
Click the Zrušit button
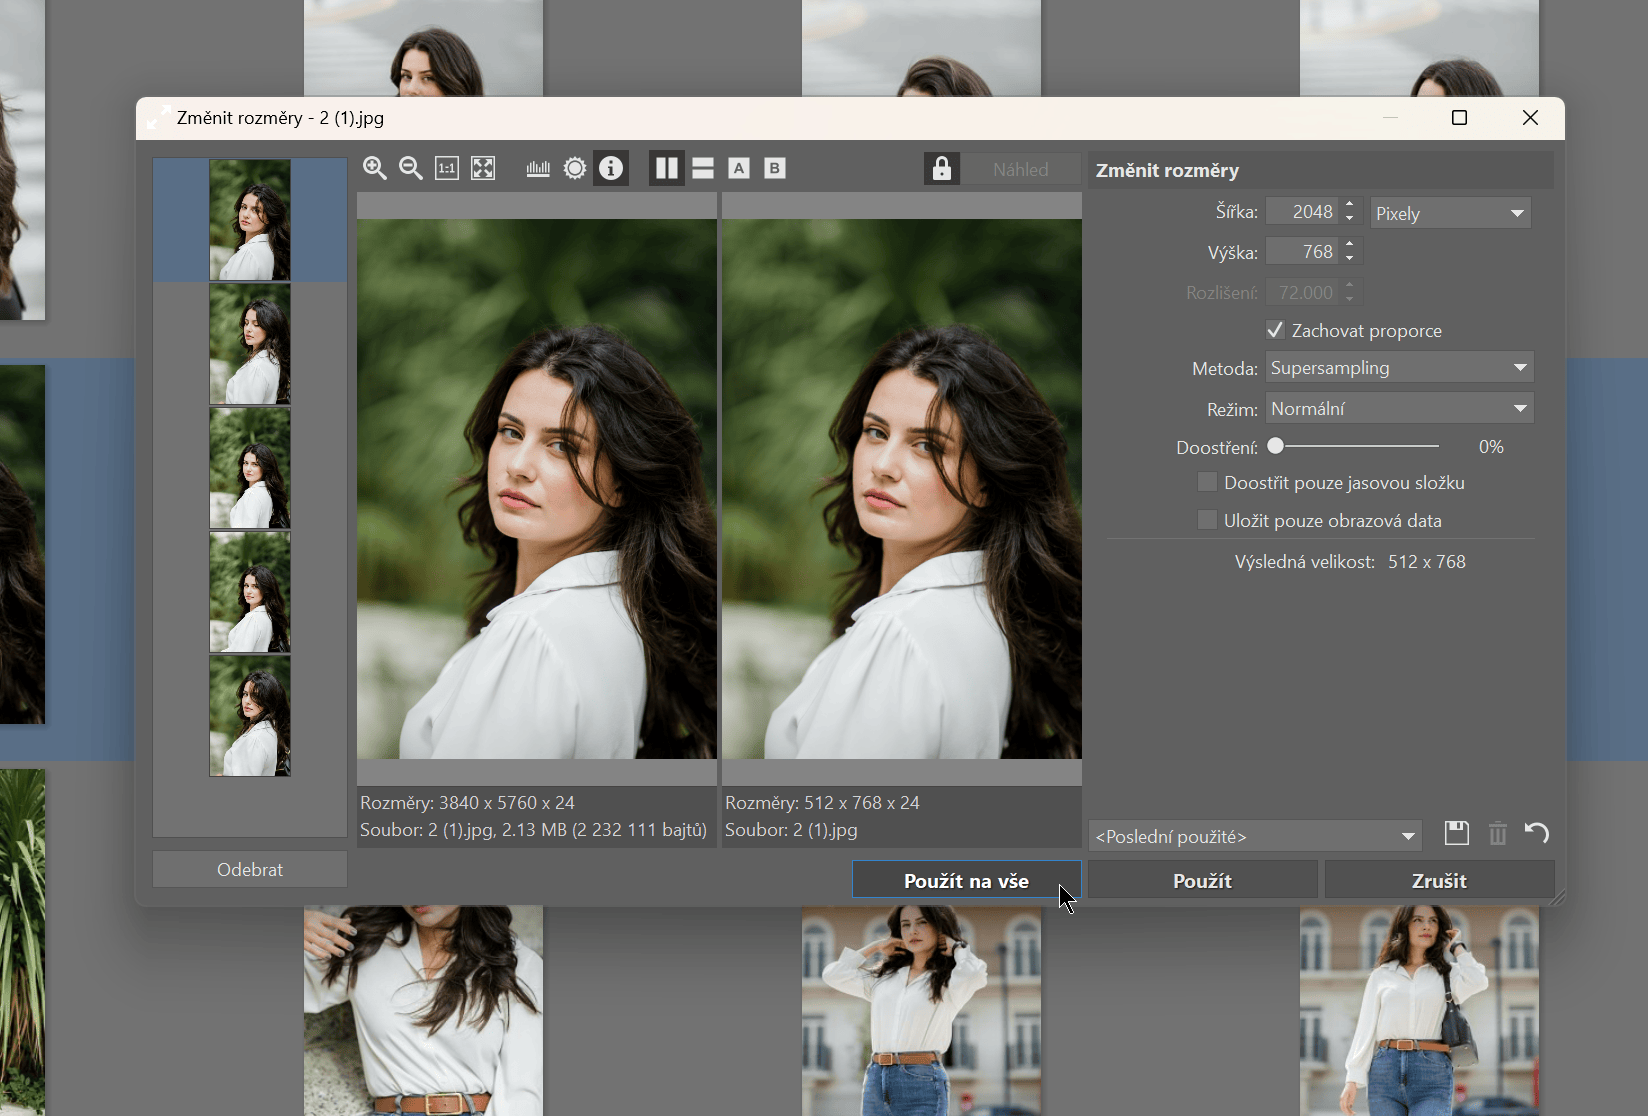pyautogui.click(x=1439, y=881)
